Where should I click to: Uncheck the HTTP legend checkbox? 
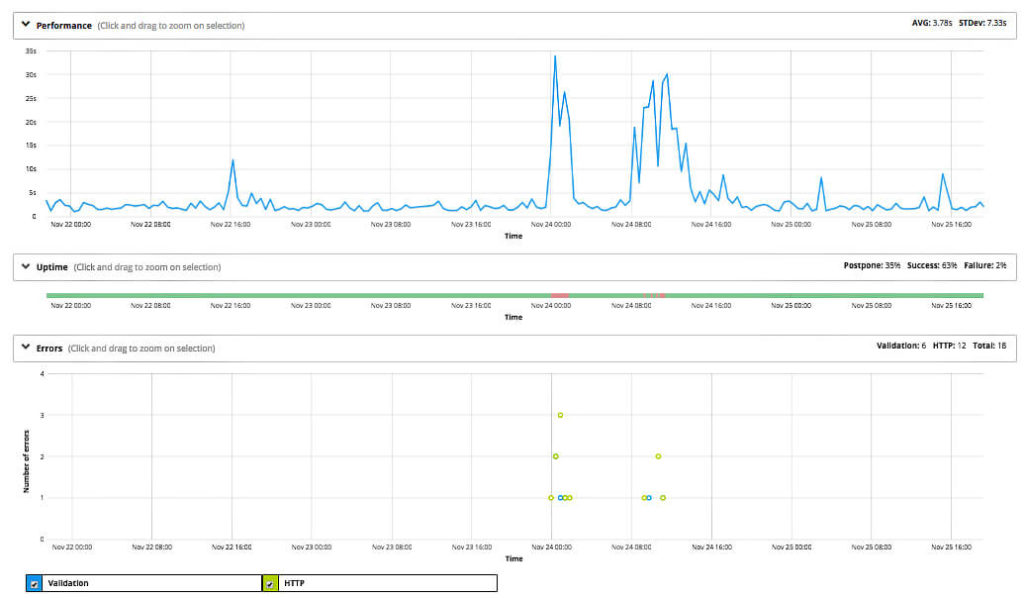[270, 584]
